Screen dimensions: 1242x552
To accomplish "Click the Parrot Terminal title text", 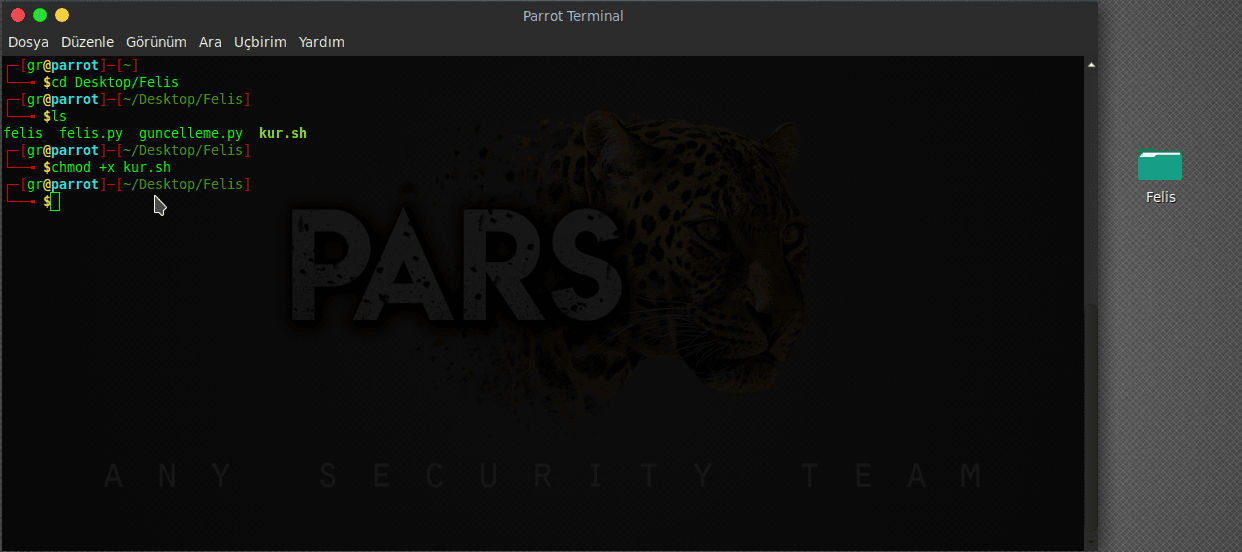I will 573,16.
